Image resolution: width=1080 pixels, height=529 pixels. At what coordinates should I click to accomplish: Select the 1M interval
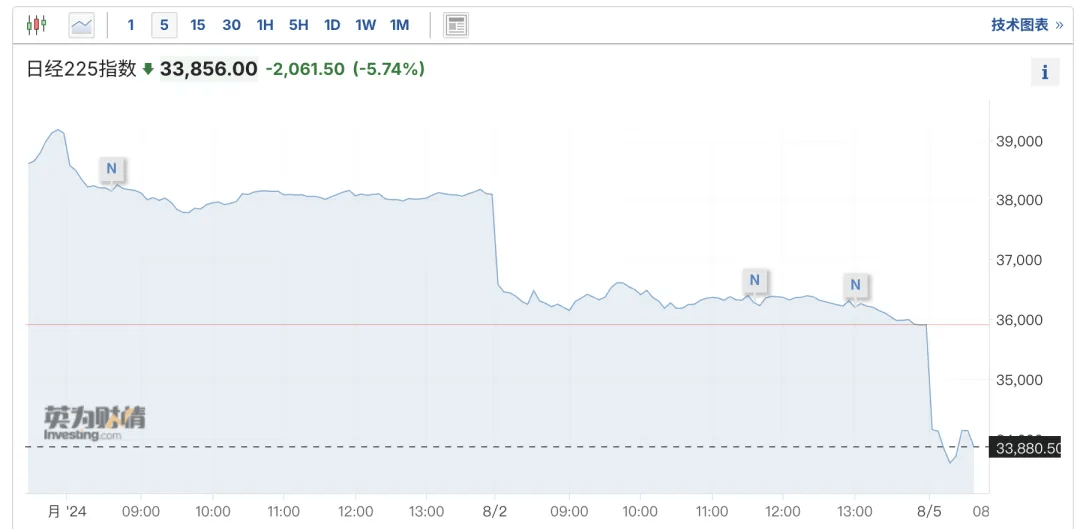399,25
